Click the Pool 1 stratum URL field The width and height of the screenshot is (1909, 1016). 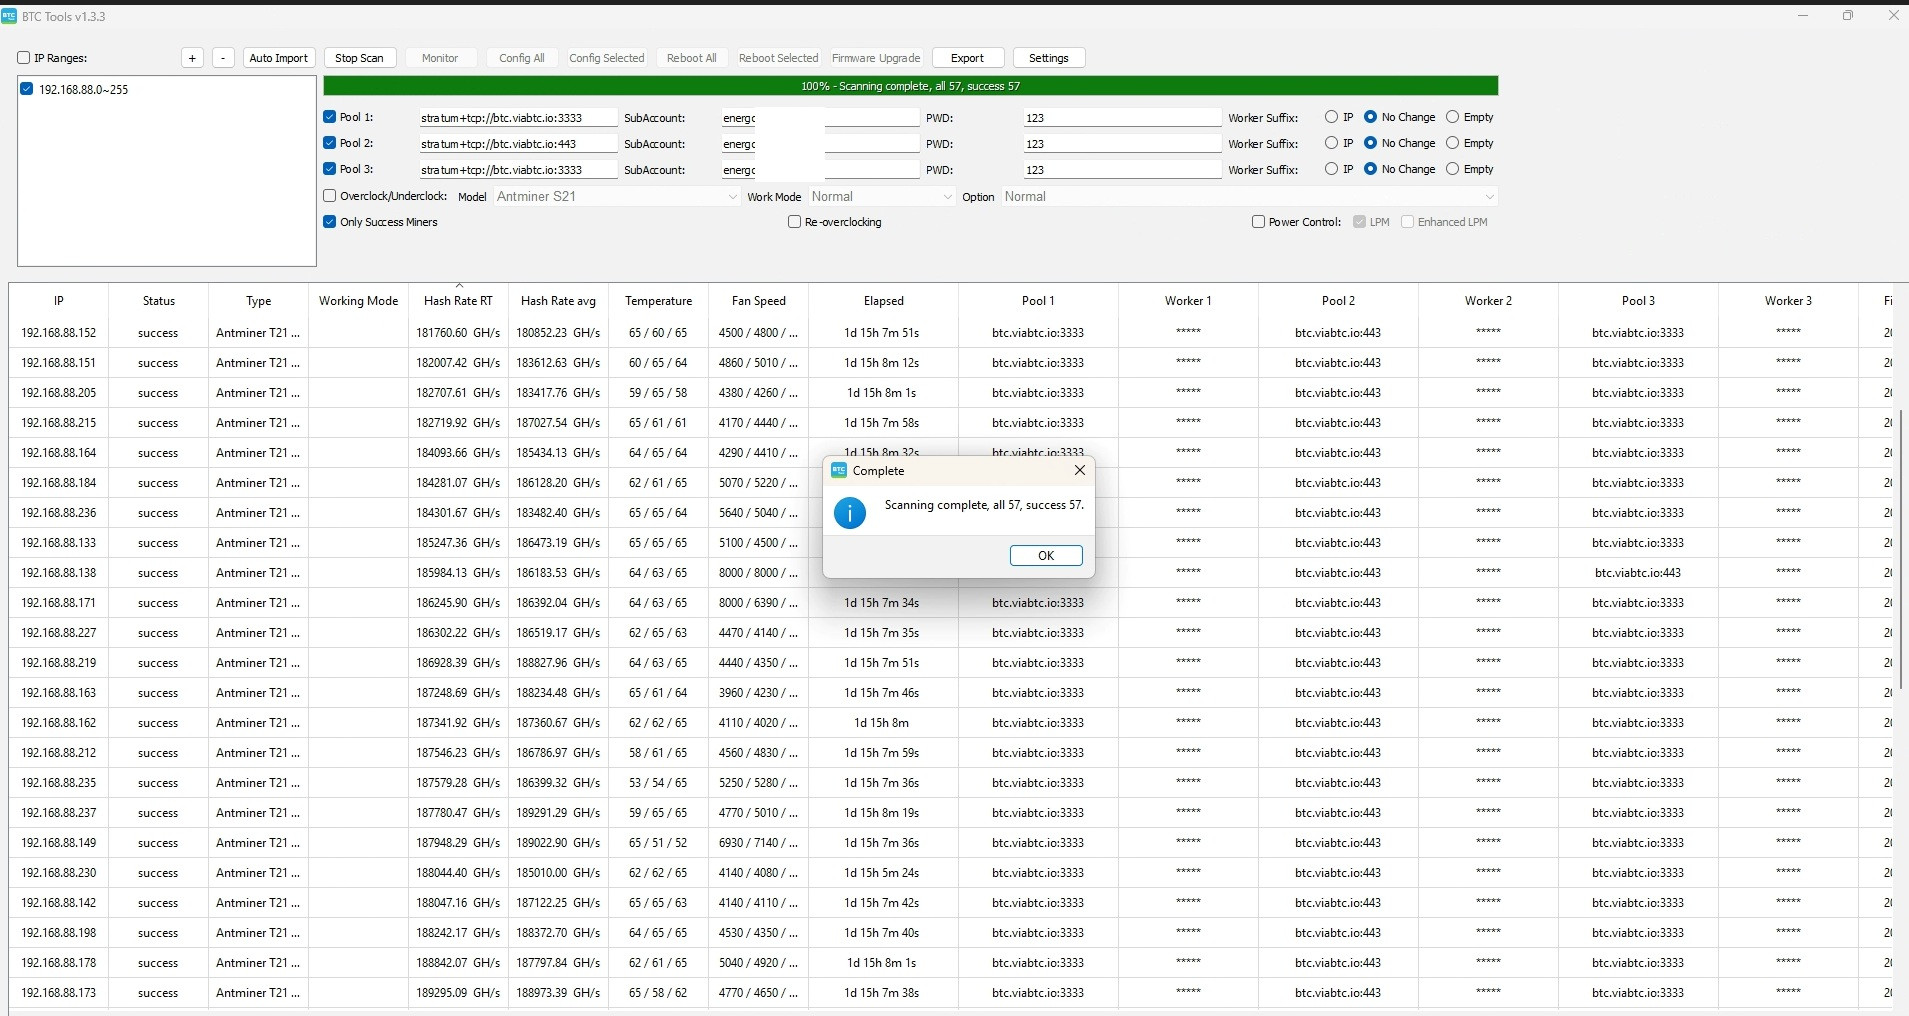pyautogui.click(x=518, y=118)
